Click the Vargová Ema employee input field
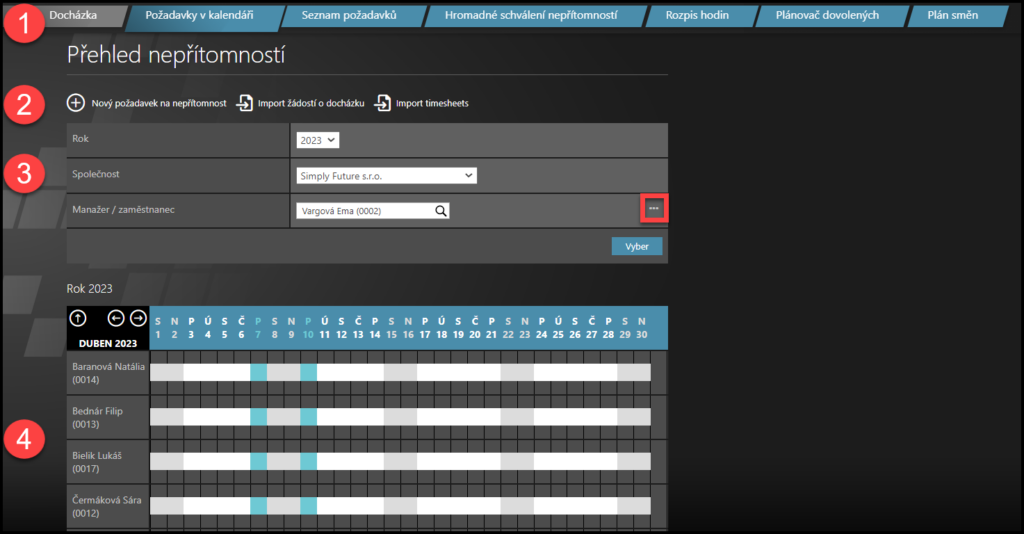The height and width of the screenshot is (534, 1024). 363,211
